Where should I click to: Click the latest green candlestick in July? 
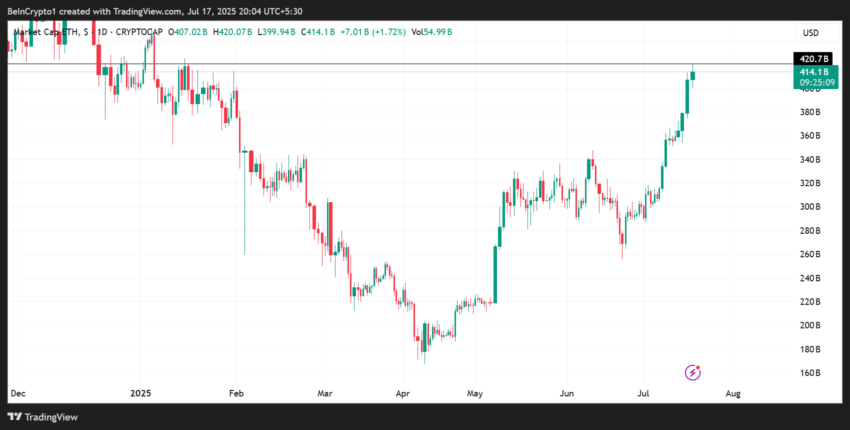(692, 75)
